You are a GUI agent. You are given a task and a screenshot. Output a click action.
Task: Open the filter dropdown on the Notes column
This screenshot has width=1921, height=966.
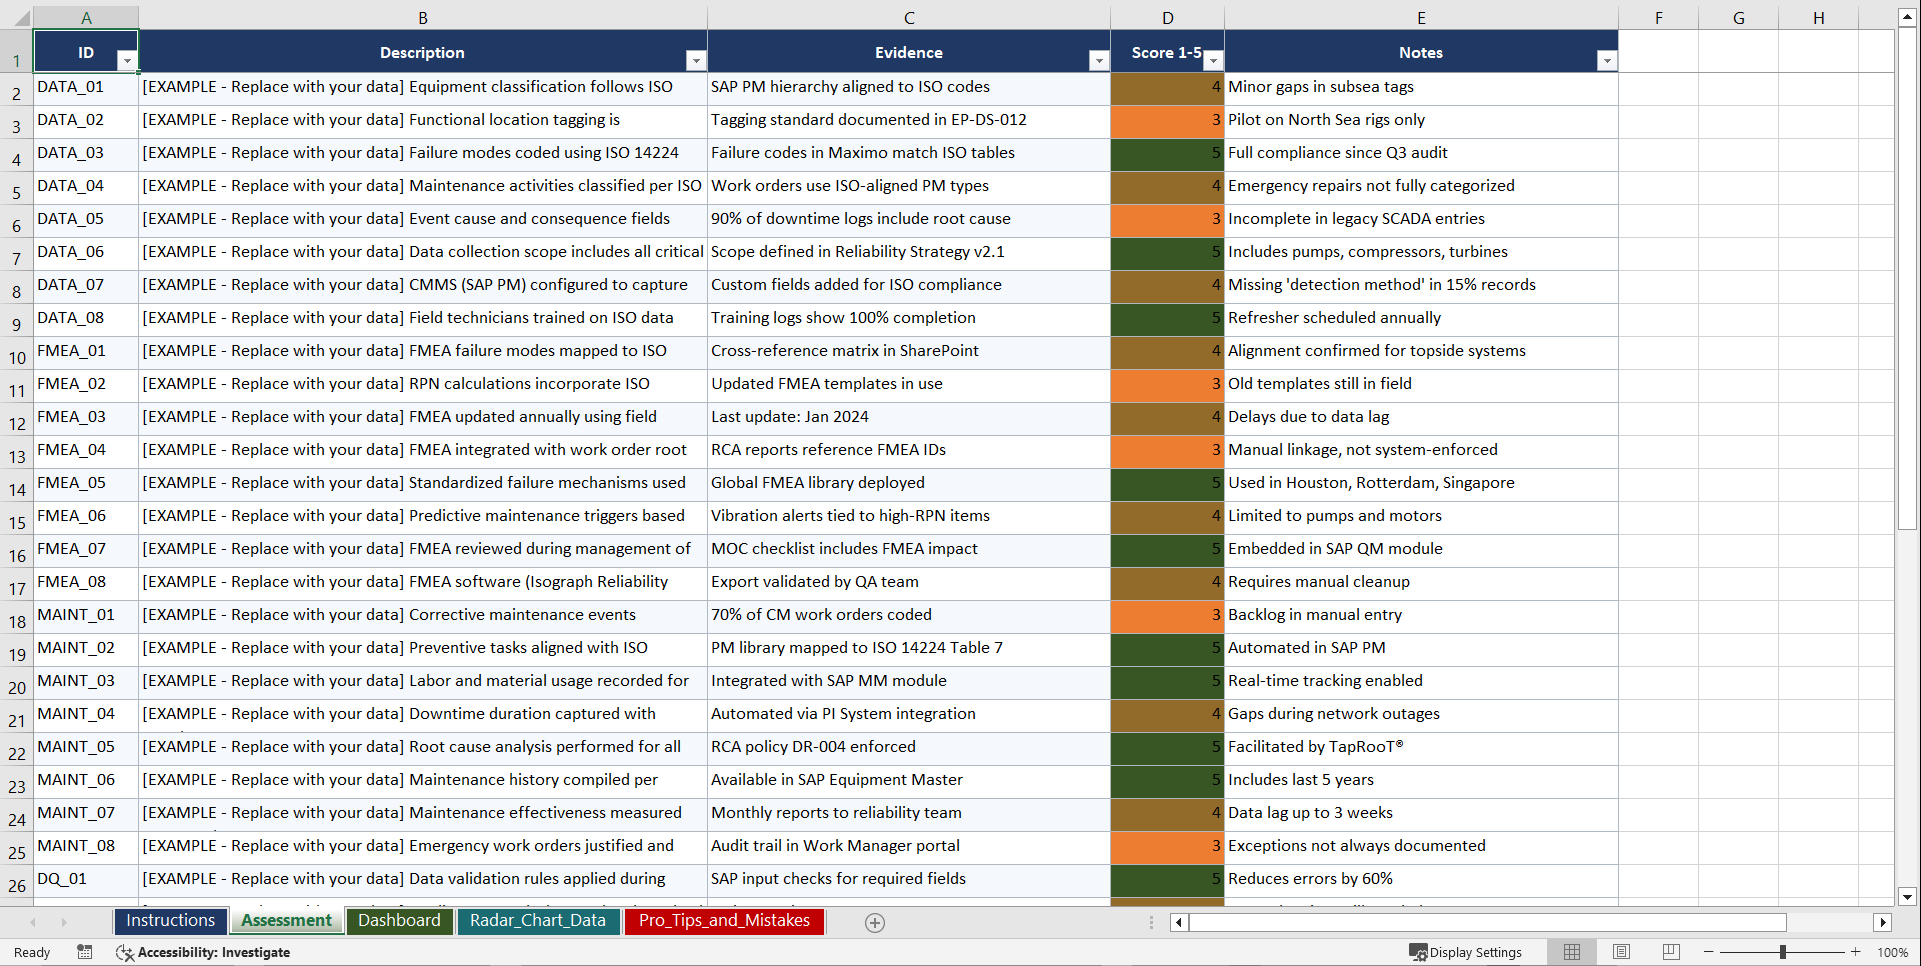click(1606, 60)
